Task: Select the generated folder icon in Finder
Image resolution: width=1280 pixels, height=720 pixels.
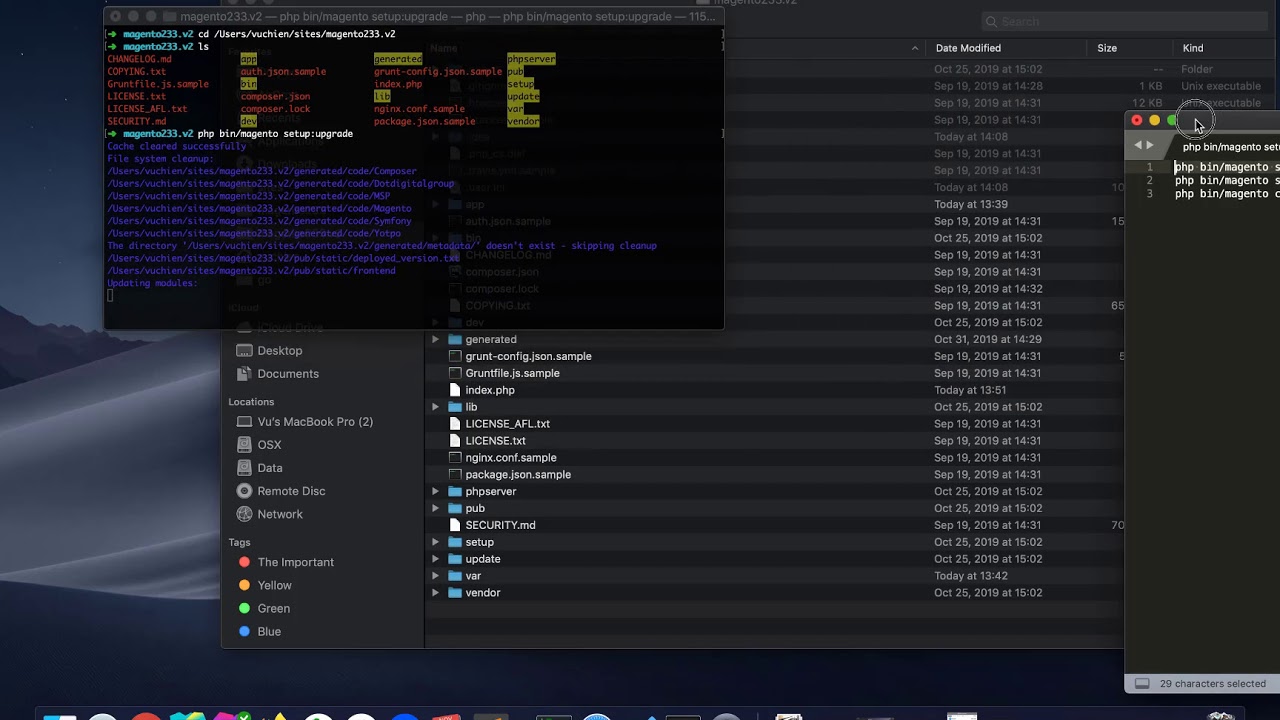Action: coord(455,340)
